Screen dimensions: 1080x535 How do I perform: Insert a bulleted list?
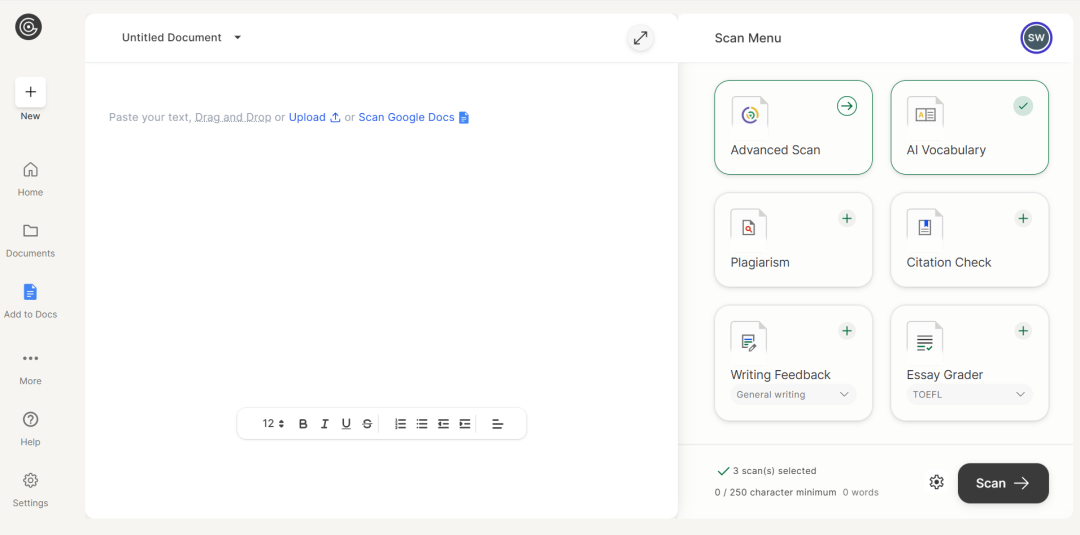422,424
